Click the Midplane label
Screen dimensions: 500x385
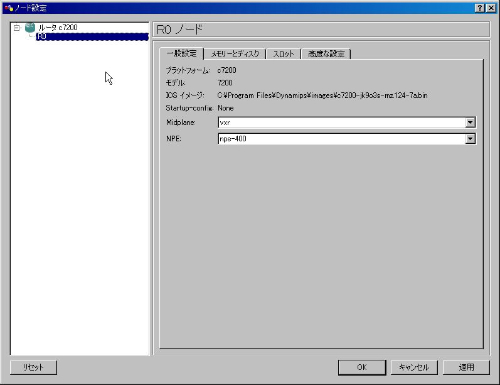pos(180,122)
